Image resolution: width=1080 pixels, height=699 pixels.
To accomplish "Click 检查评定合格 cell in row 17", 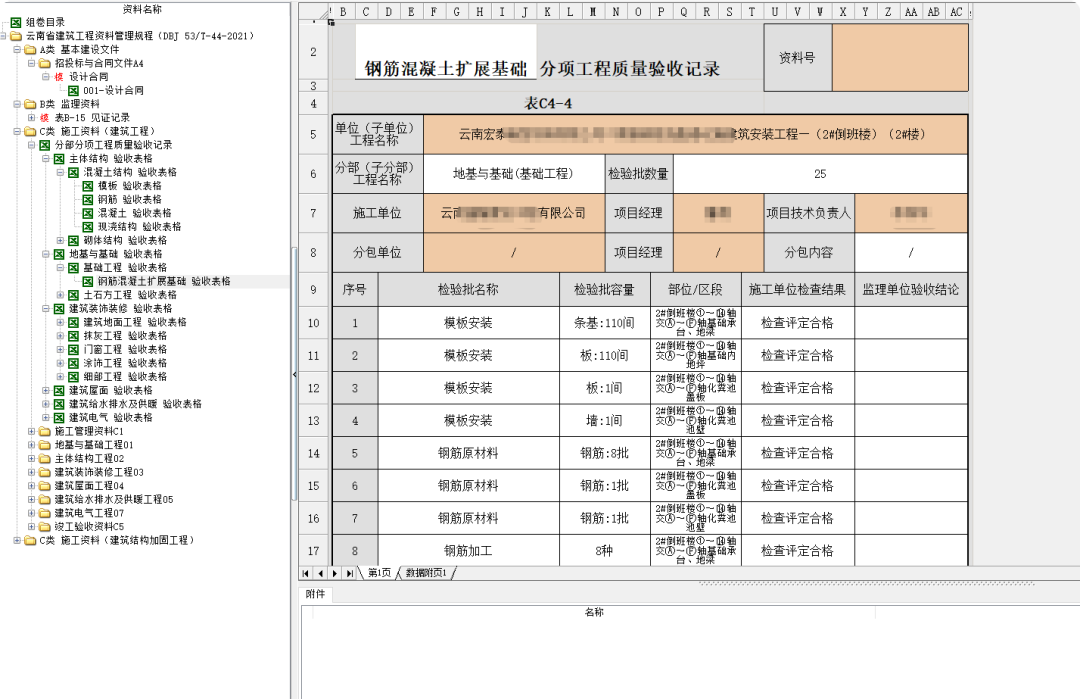I will [798, 551].
